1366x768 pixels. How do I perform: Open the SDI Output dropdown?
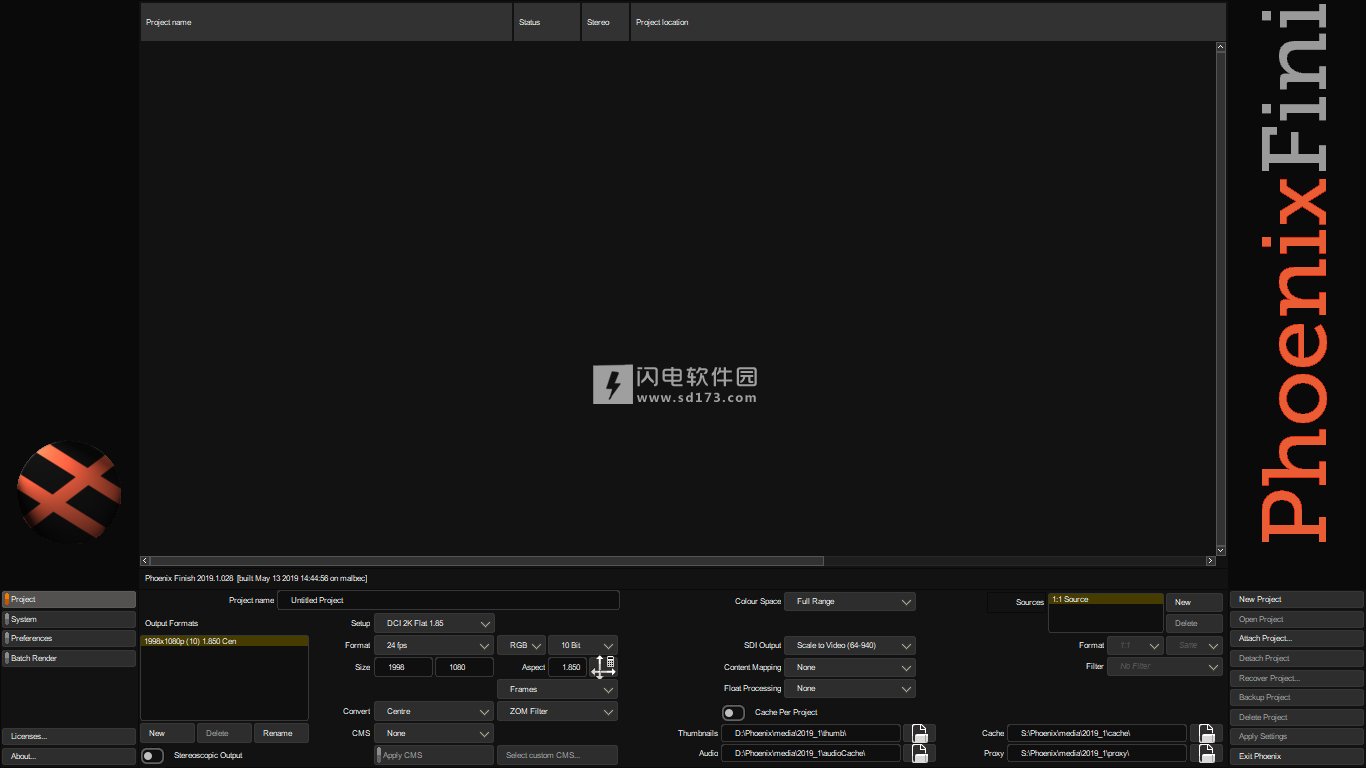click(850, 645)
